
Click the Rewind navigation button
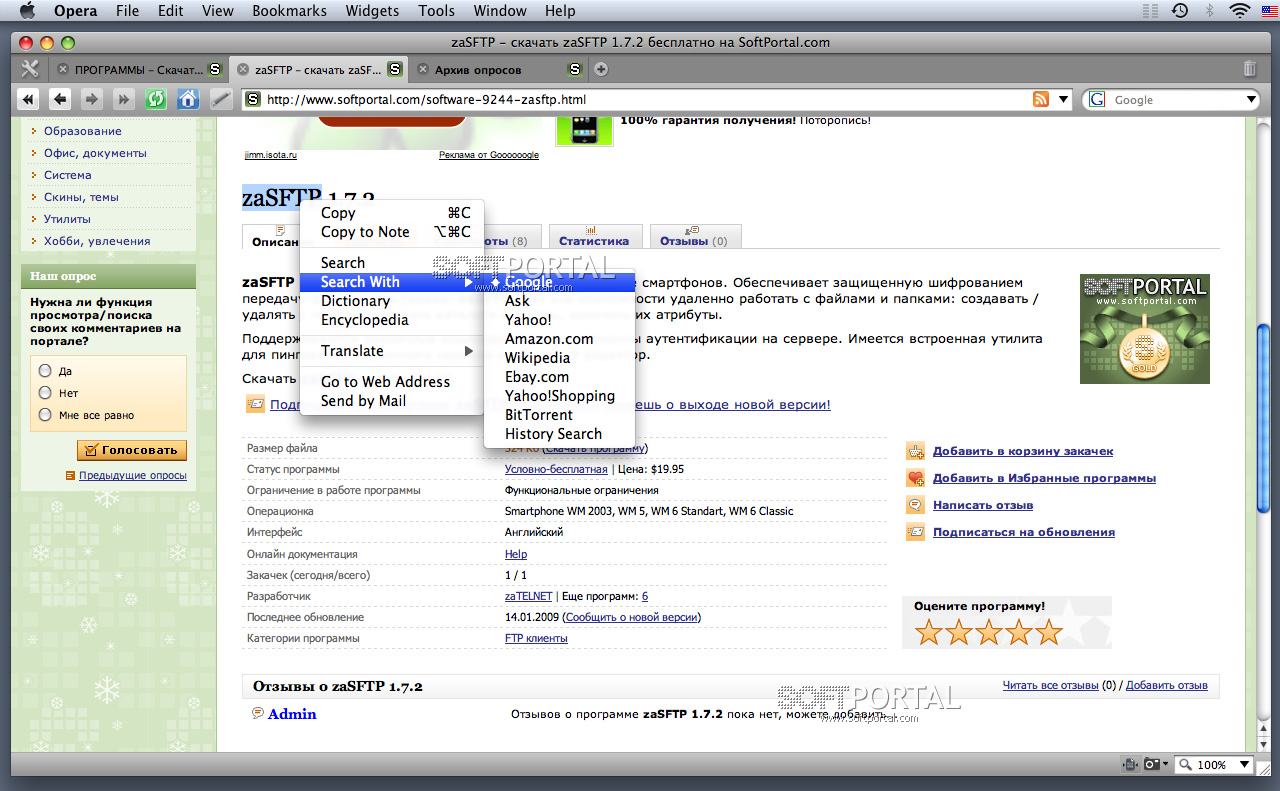[x=28, y=99]
